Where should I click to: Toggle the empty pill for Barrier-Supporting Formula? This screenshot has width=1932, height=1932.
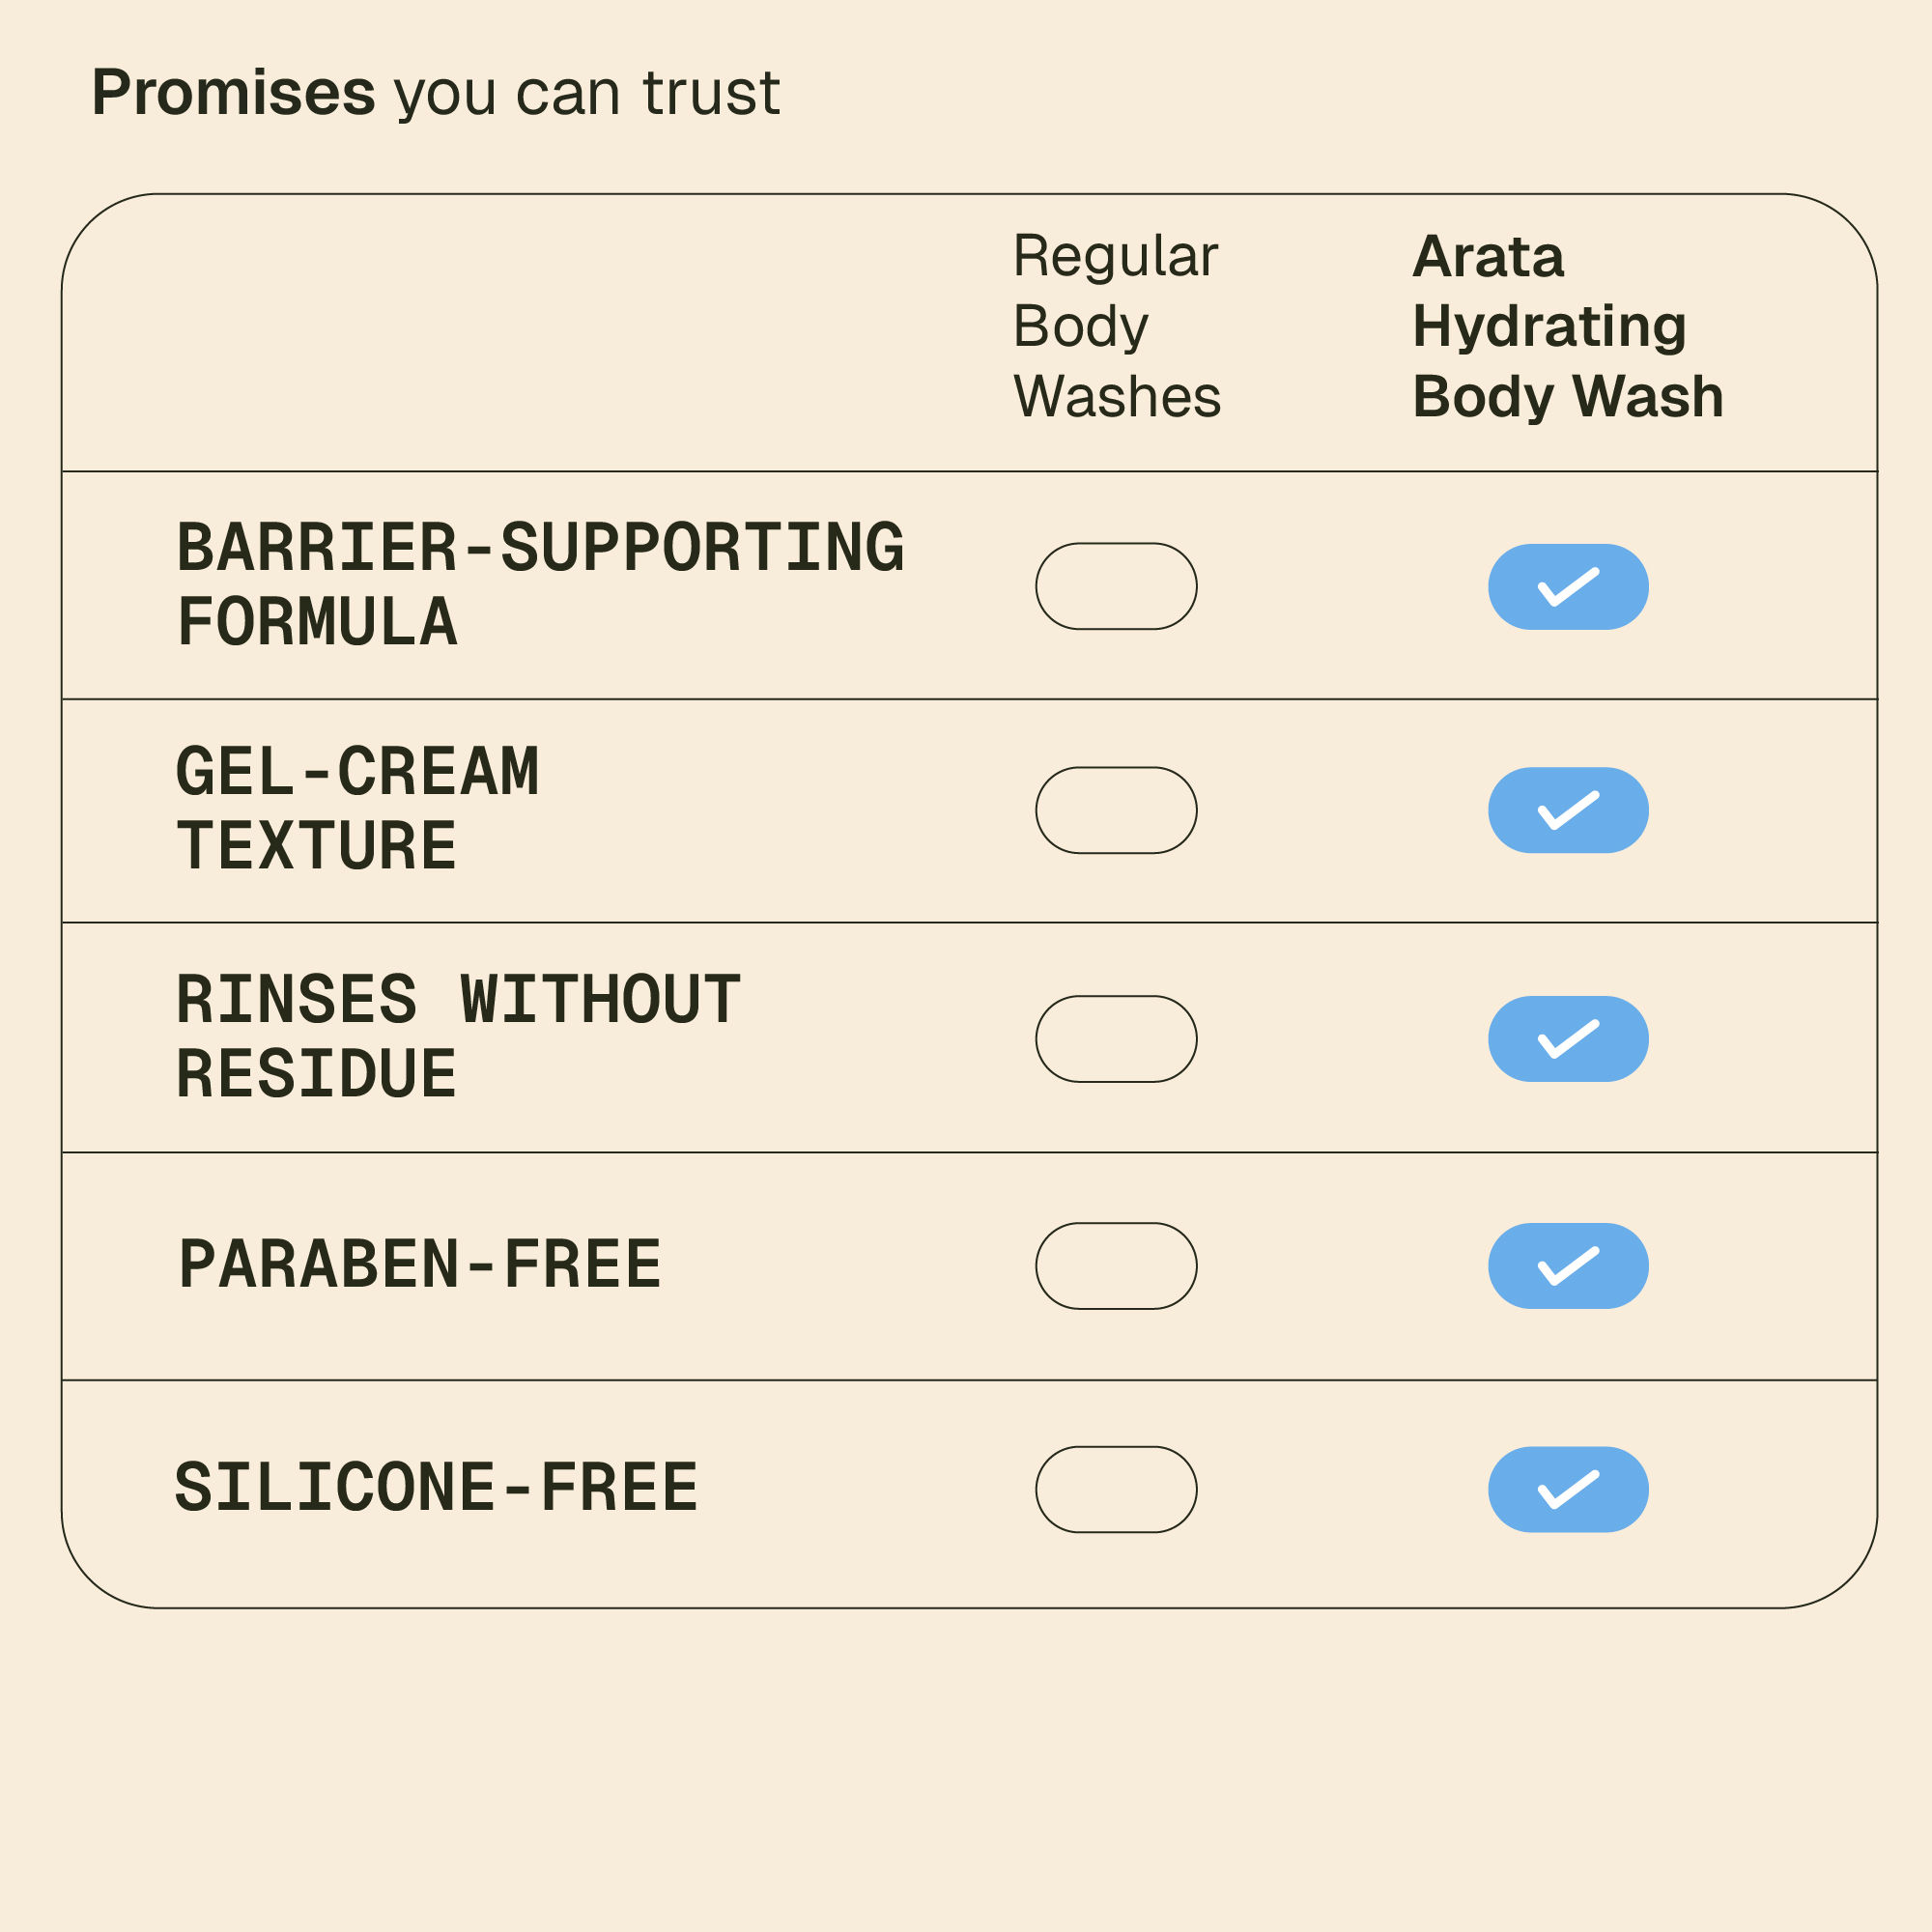pos(1116,587)
